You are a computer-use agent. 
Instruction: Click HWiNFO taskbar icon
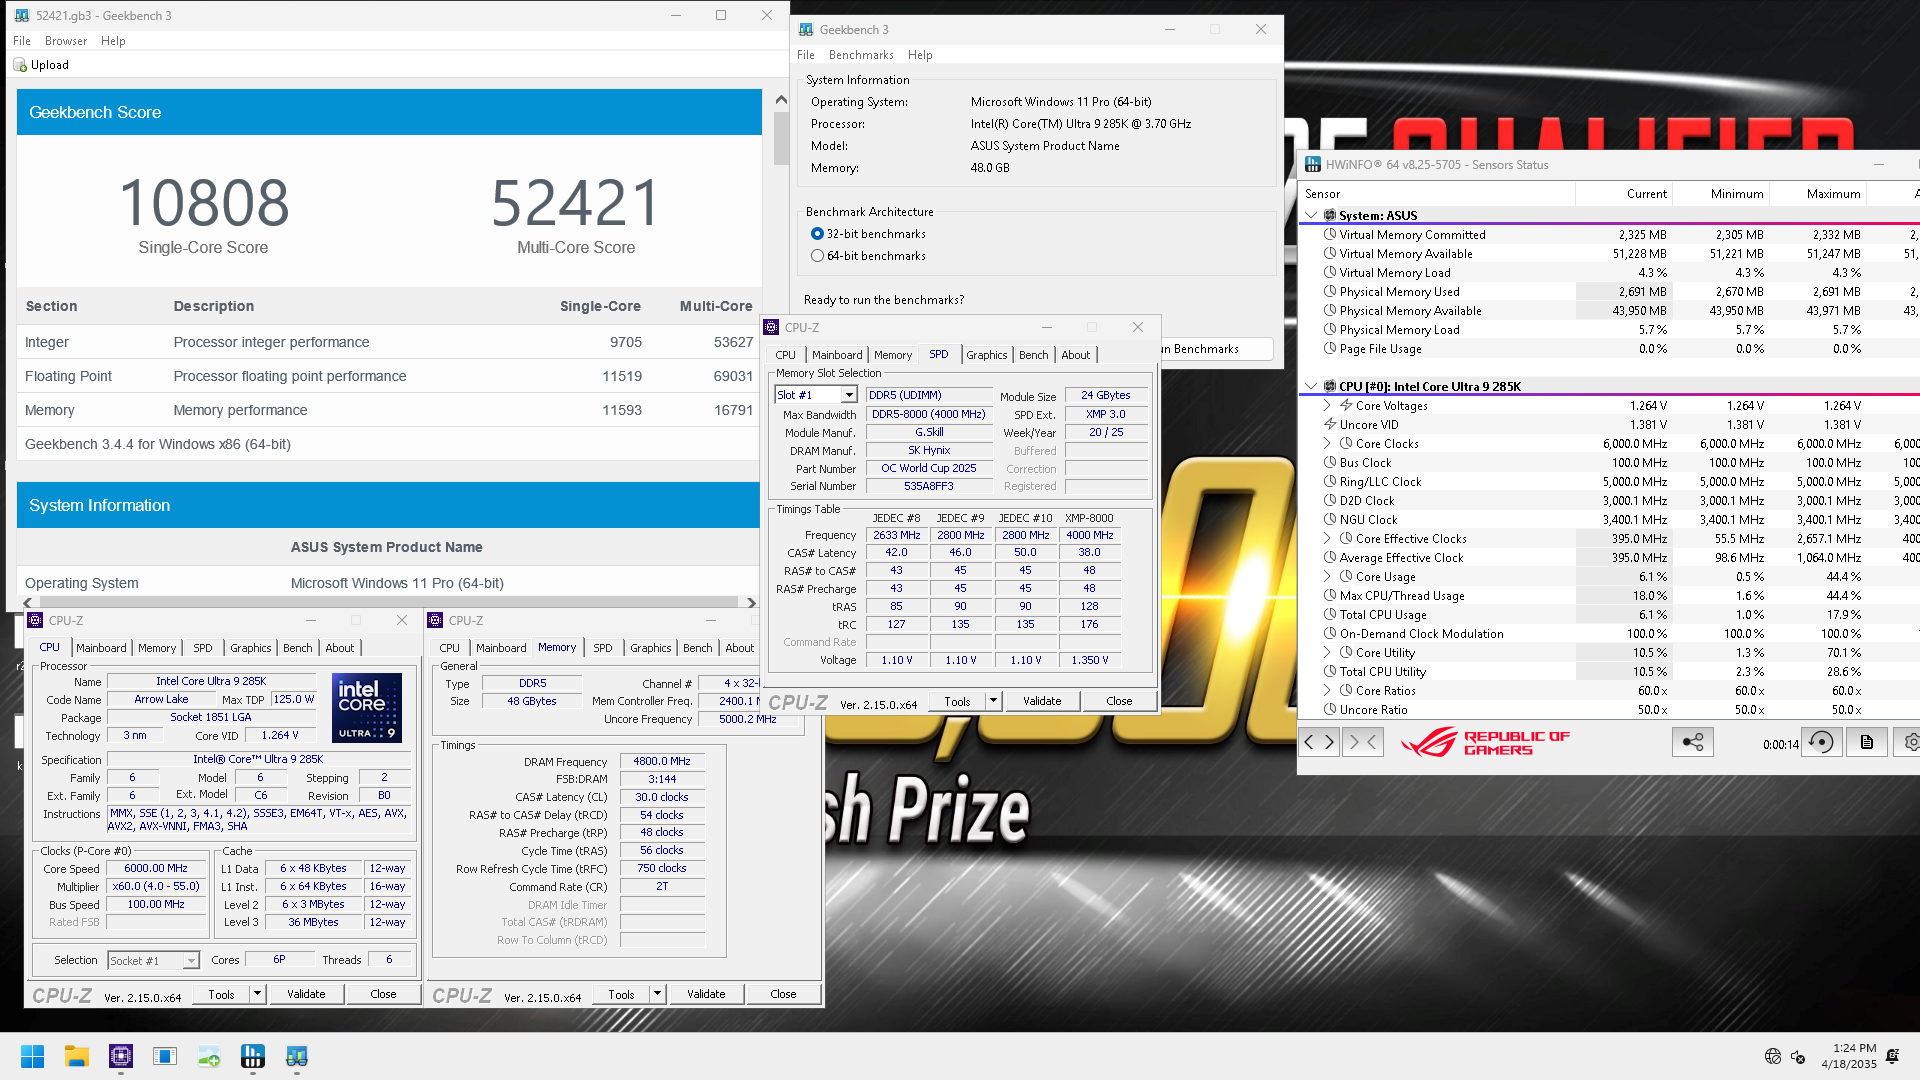tap(253, 1056)
